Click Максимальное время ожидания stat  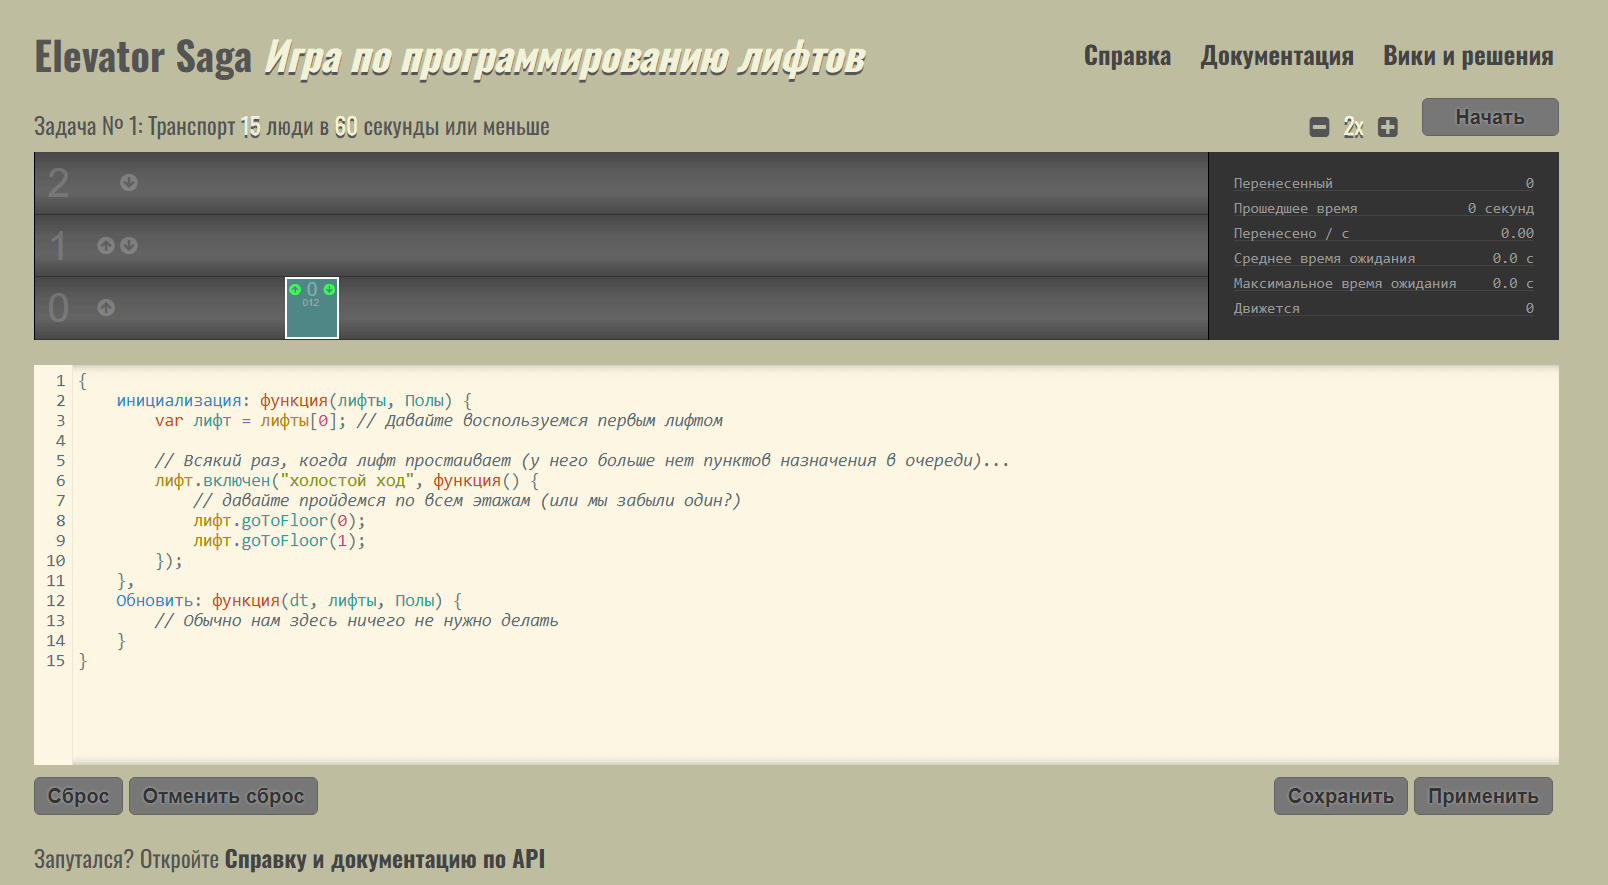(1383, 283)
